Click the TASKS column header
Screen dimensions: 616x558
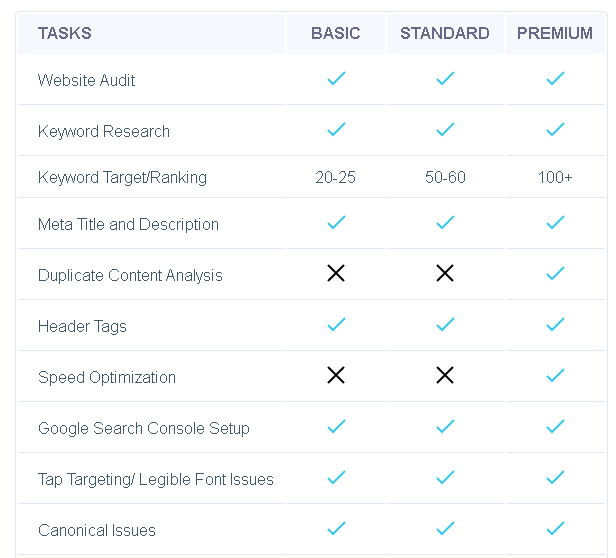[x=65, y=33]
